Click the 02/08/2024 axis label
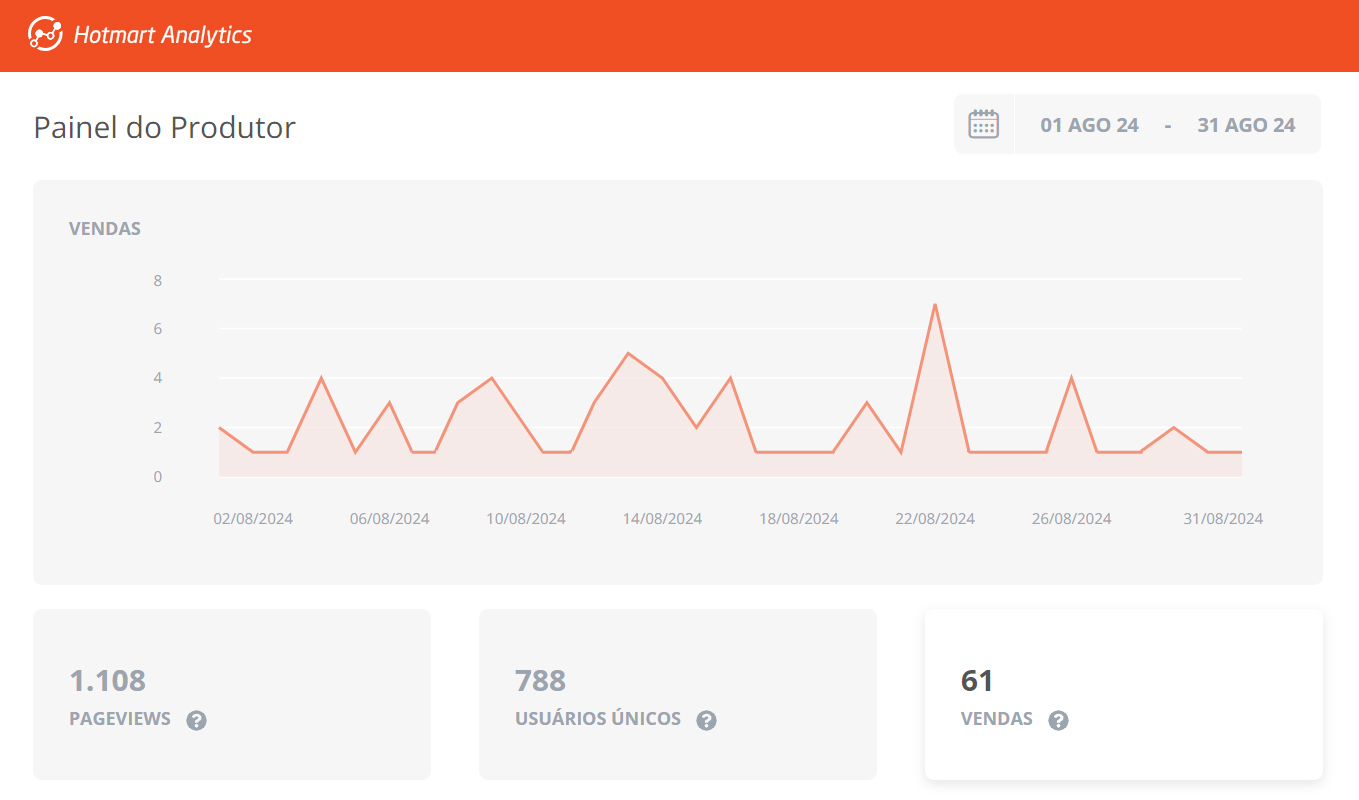 pos(253,518)
